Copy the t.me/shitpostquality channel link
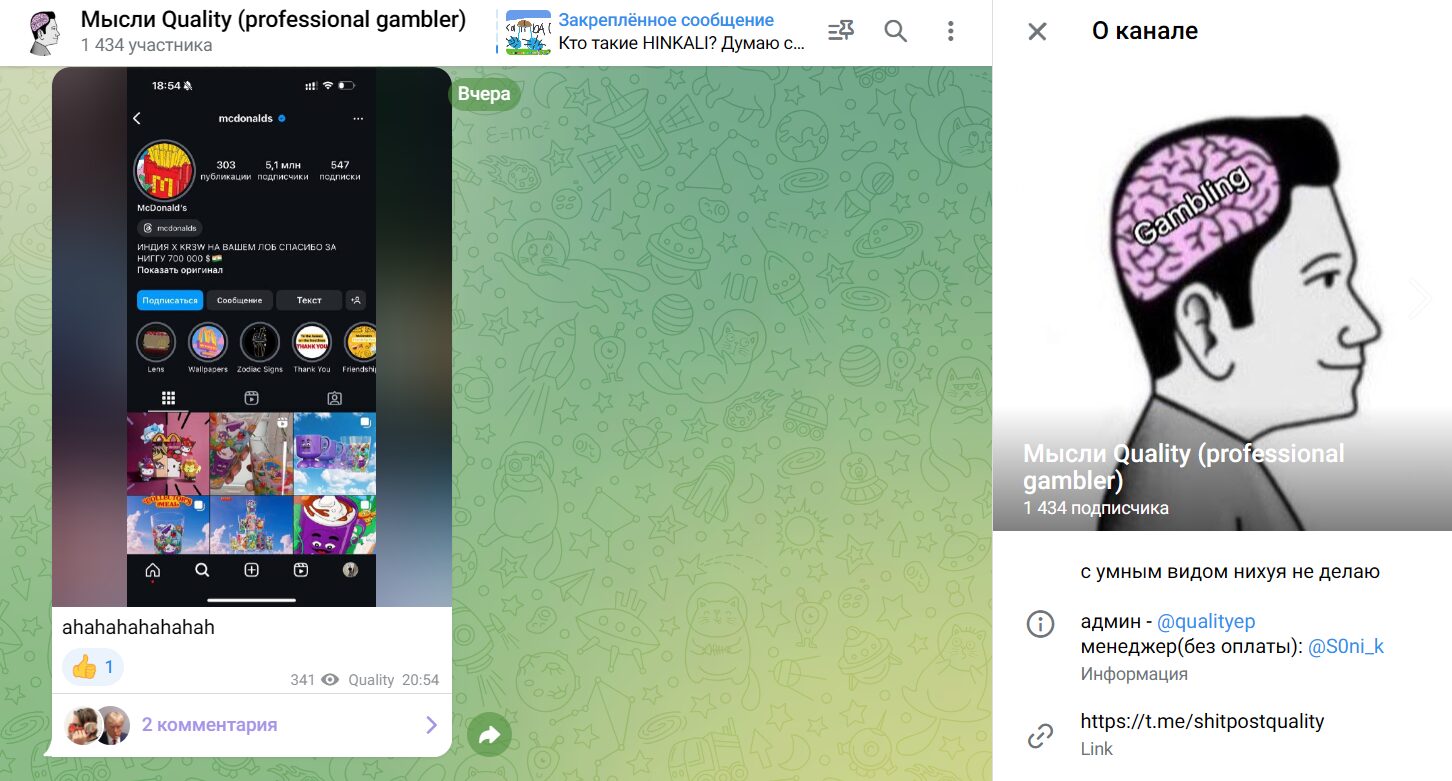The width and height of the screenshot is (1452, 781). 1202,721
